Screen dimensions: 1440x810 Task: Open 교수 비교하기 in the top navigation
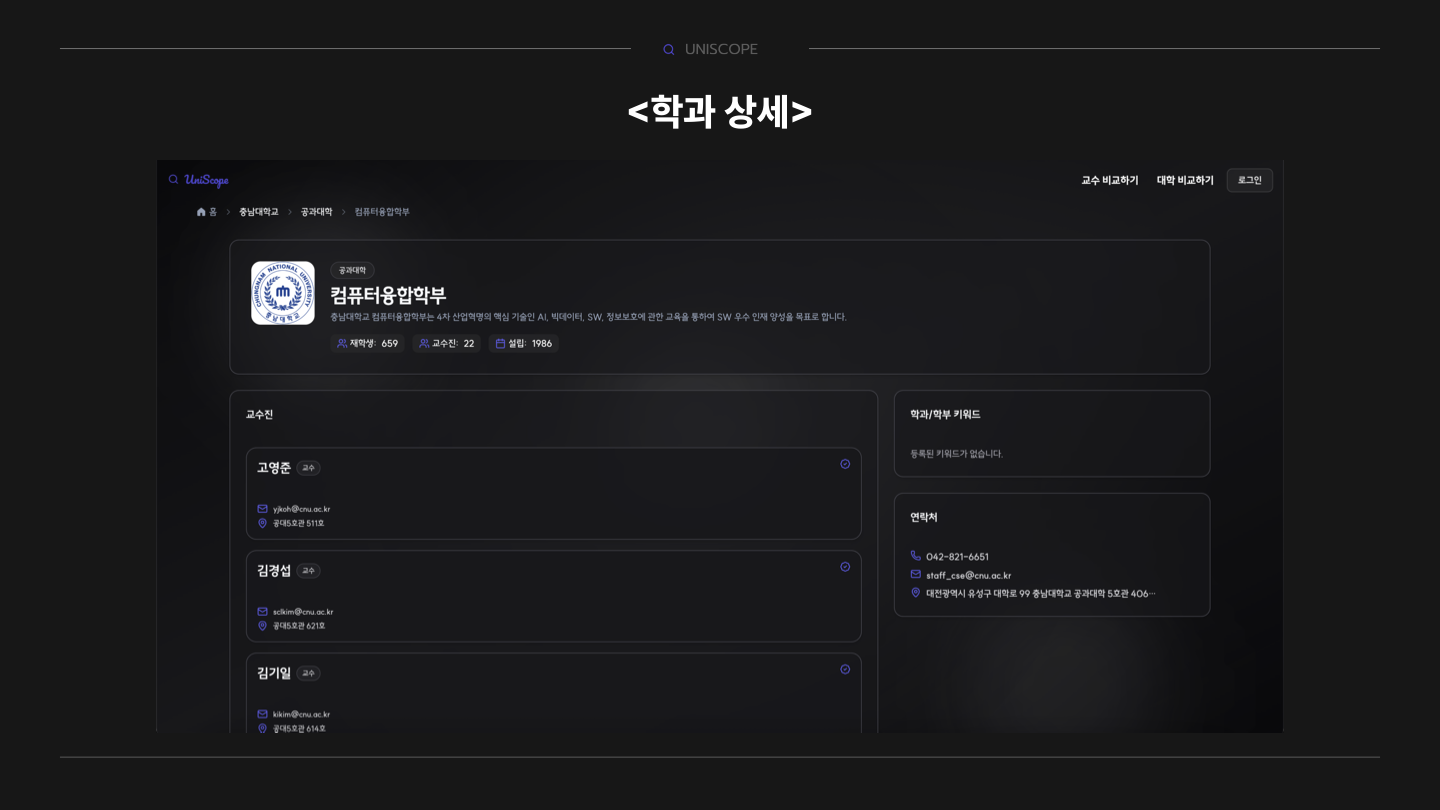(x=1110, y=180)
